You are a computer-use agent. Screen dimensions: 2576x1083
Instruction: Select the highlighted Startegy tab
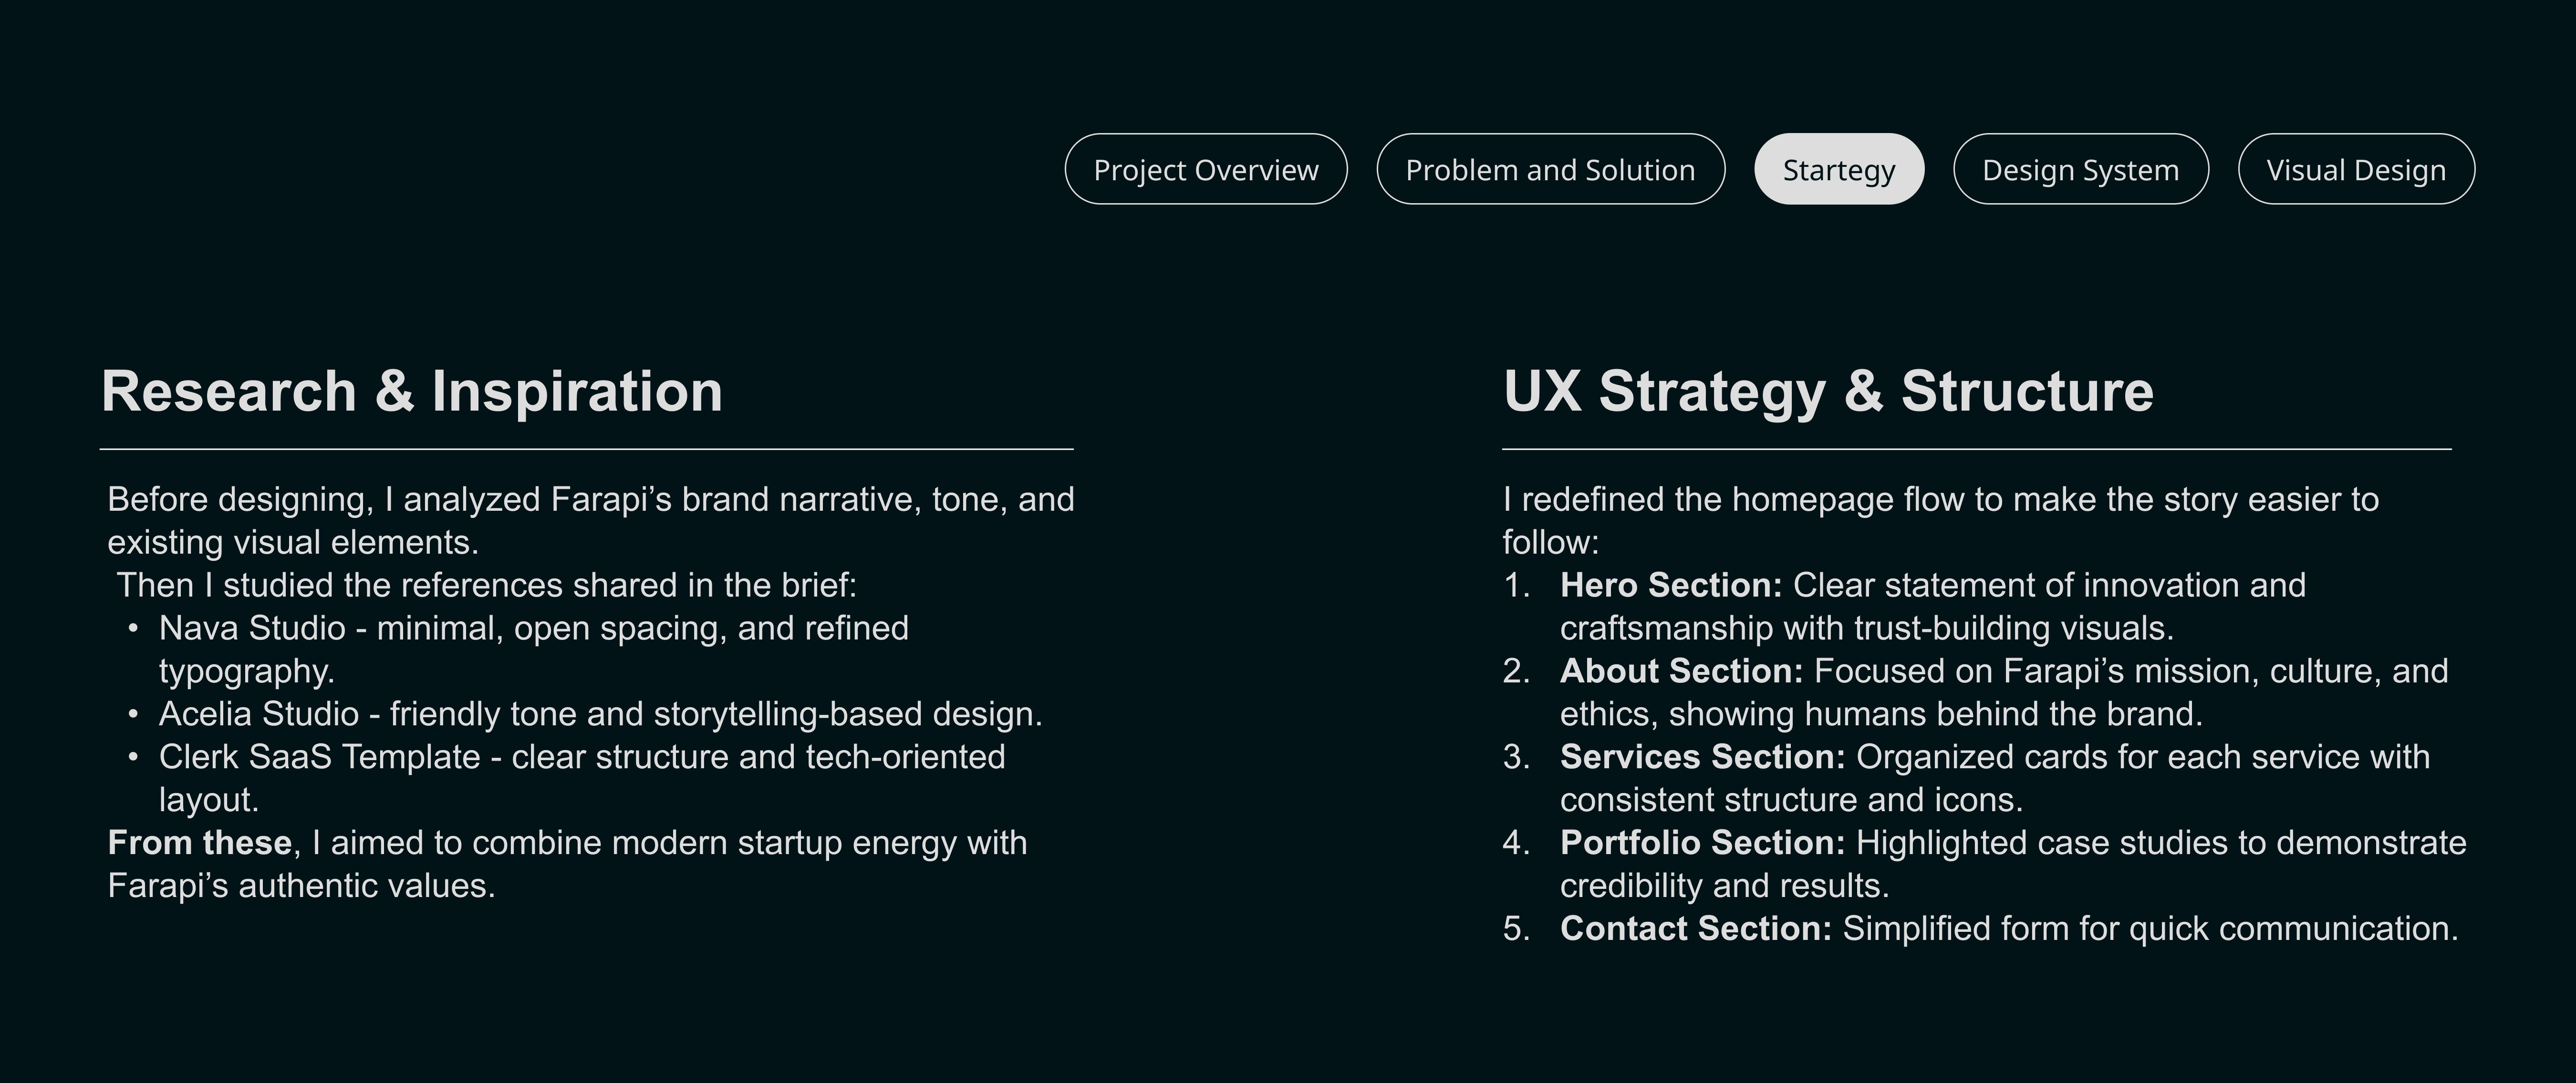pos(1838,170)
